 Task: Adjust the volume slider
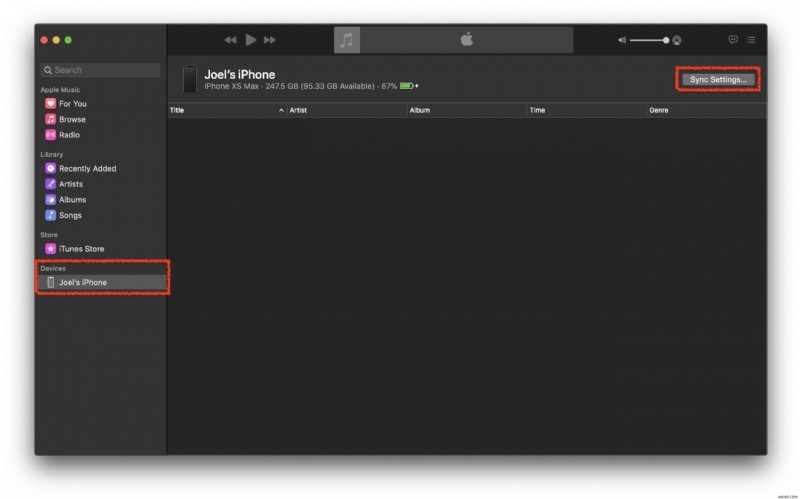click(648, 40)
